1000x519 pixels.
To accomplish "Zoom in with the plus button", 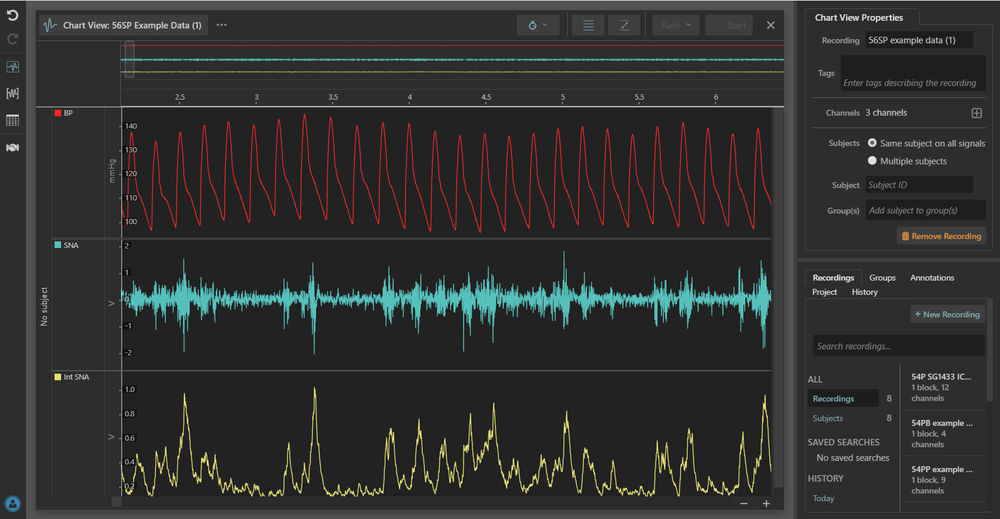I will pos(766,503).
